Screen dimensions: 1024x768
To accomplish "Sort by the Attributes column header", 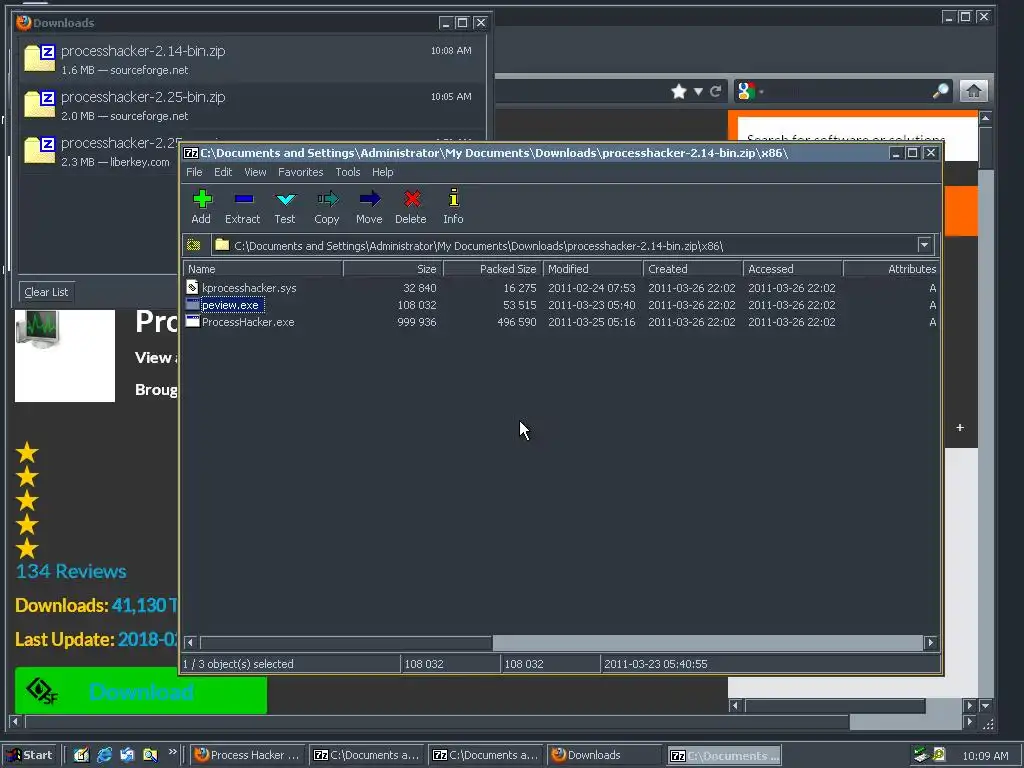I will click(x=891, y=268).
